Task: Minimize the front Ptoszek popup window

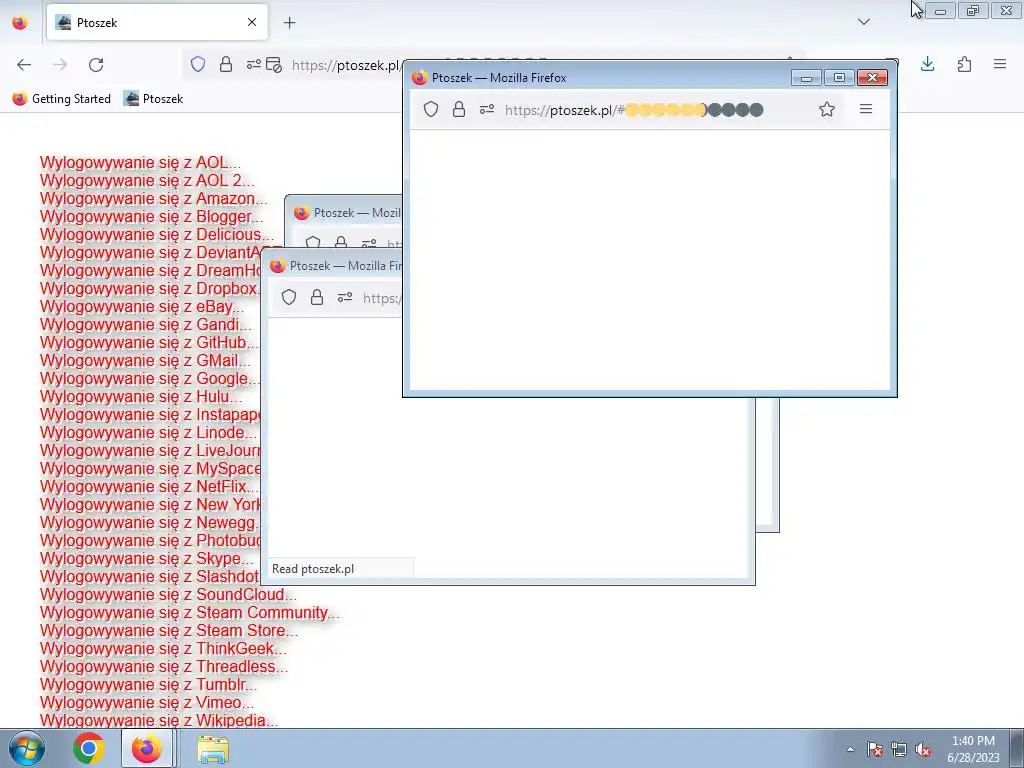Action: click(807, 78)
